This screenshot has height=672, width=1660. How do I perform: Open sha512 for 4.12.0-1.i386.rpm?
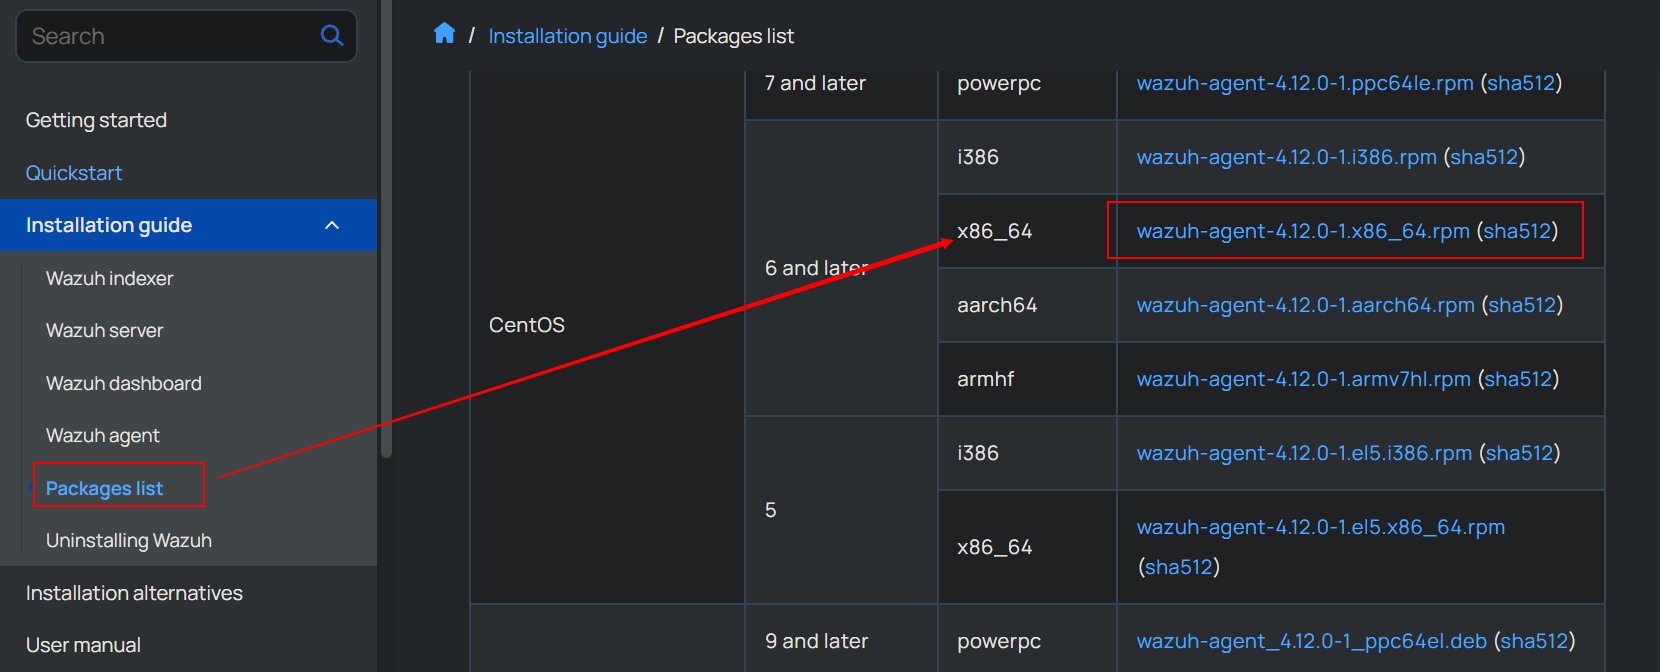point(1484,157)
